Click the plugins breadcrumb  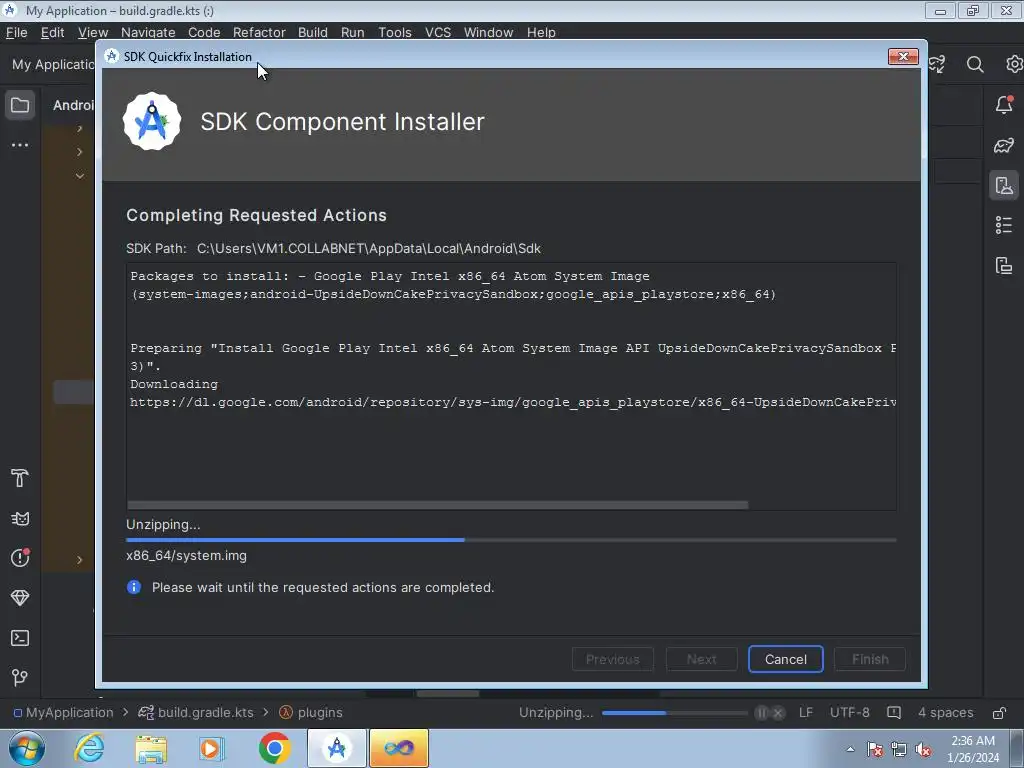coord(311,712)
